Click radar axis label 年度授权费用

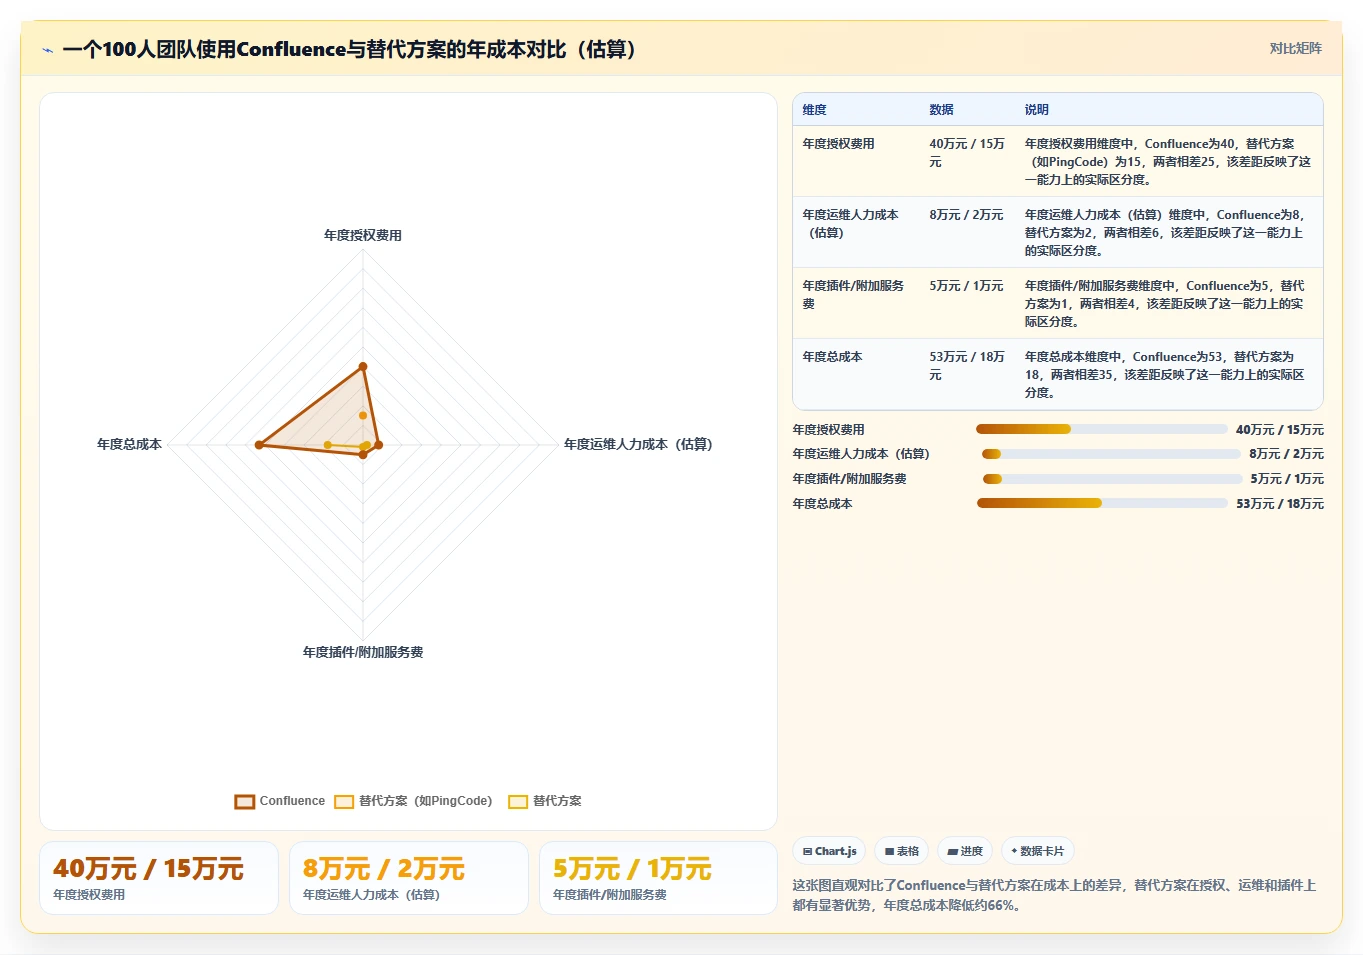click(363, 236)
